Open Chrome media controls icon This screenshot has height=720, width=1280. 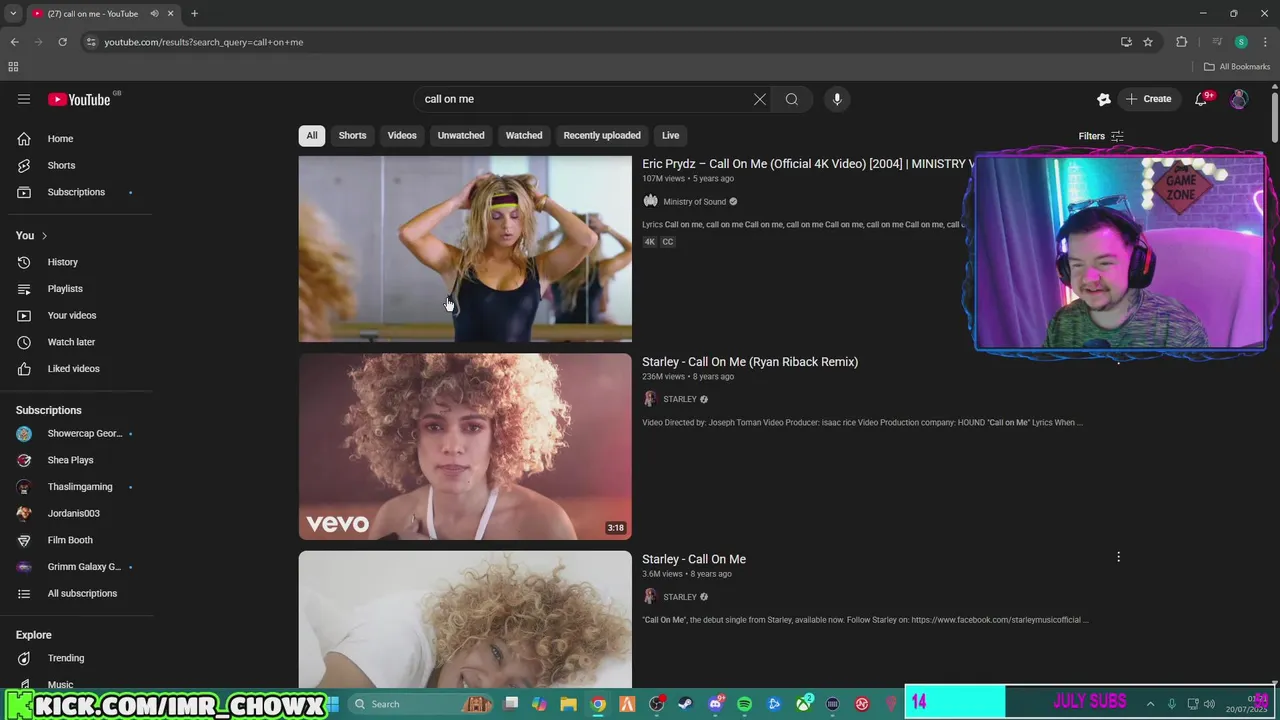coord(1217,42)
